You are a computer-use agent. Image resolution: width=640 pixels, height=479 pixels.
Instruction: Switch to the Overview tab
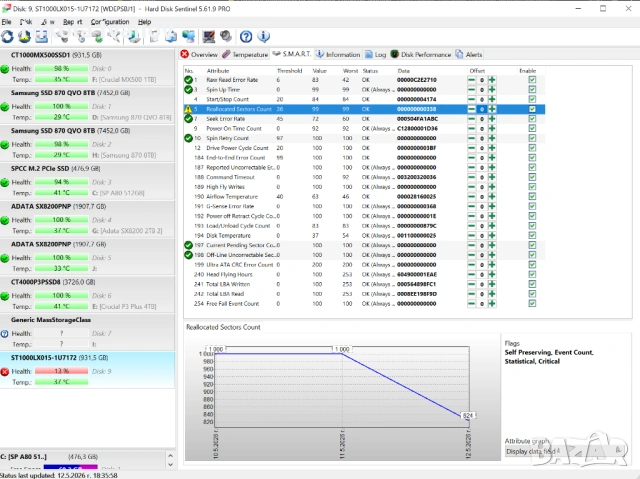199,54
